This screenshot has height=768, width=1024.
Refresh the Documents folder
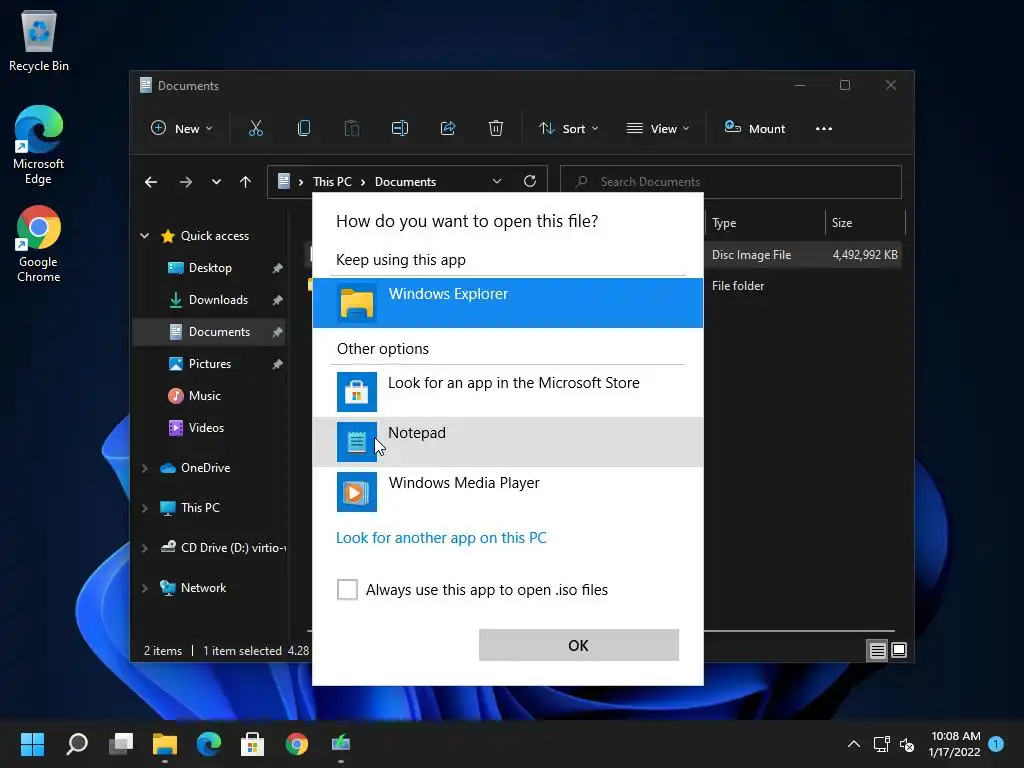point(530,182)
